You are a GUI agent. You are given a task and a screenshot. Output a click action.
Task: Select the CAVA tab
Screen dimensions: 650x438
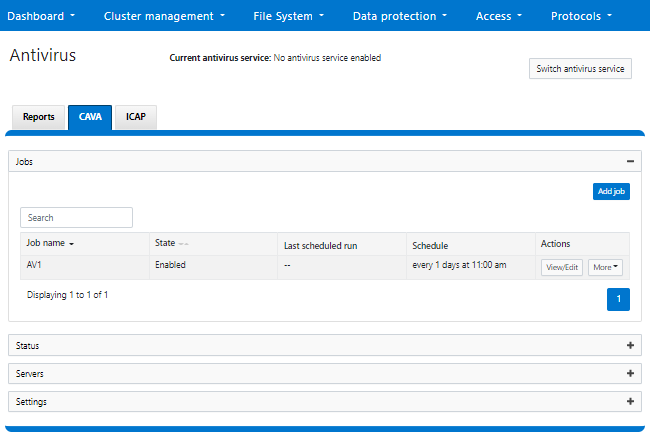click(x=90, y=117)
